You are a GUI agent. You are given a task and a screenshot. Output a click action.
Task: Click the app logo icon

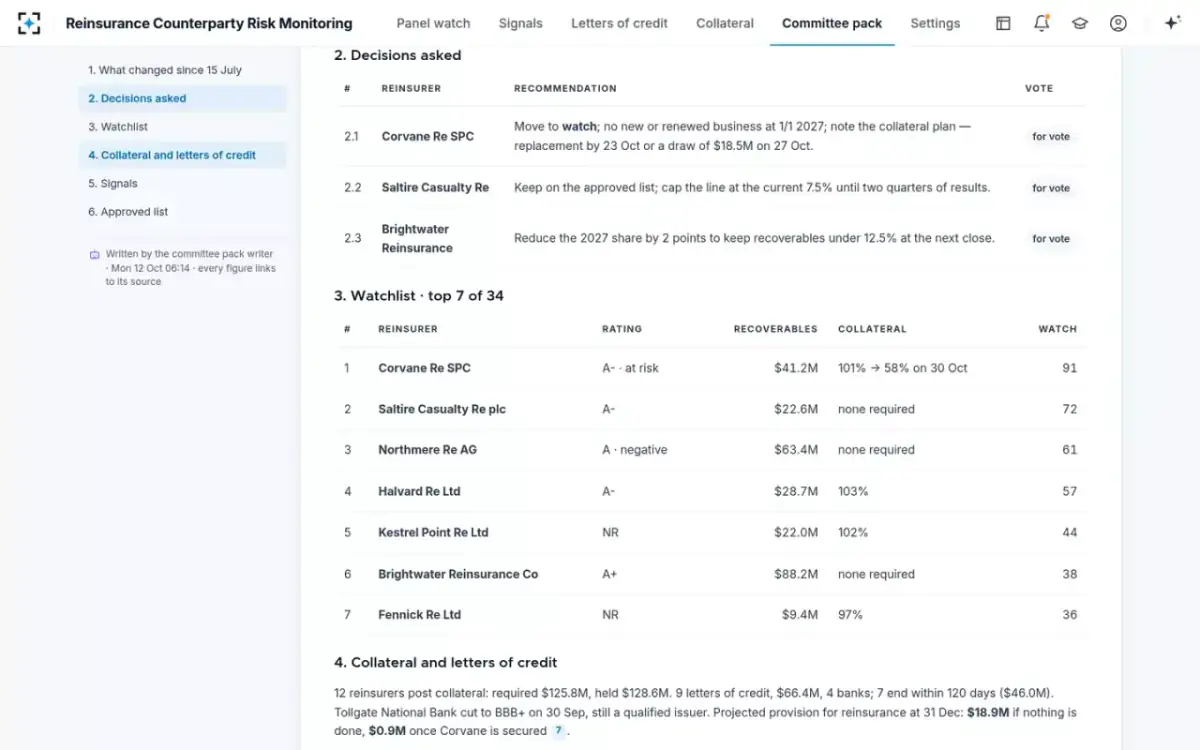30,23
